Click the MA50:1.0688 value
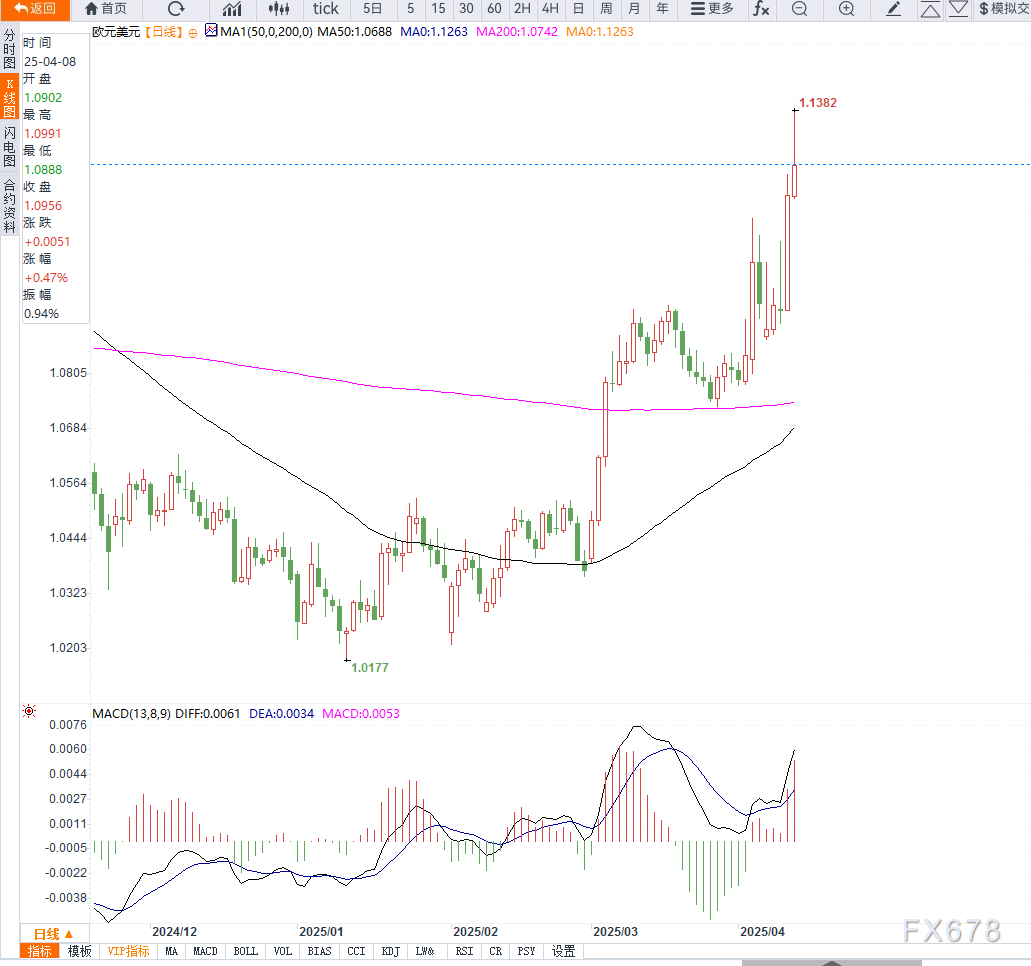This screenshot has width=1031, height=966. (354, 32)
